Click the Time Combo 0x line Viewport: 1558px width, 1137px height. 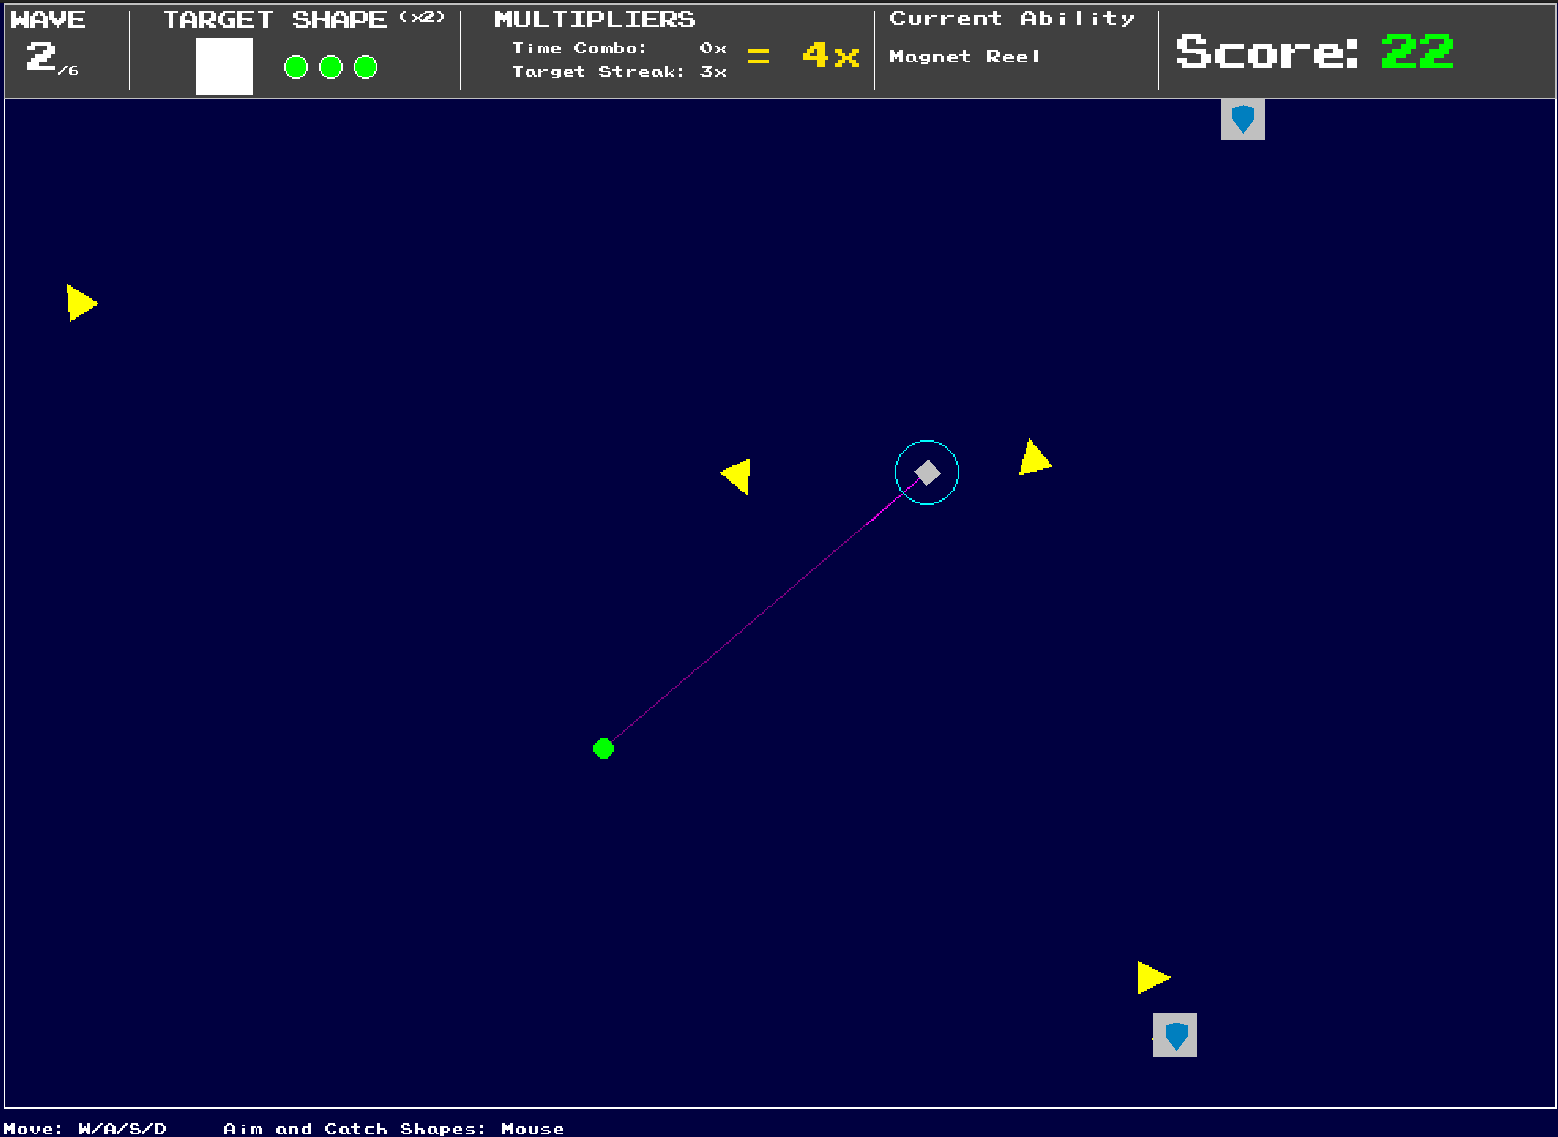point(619,48)
